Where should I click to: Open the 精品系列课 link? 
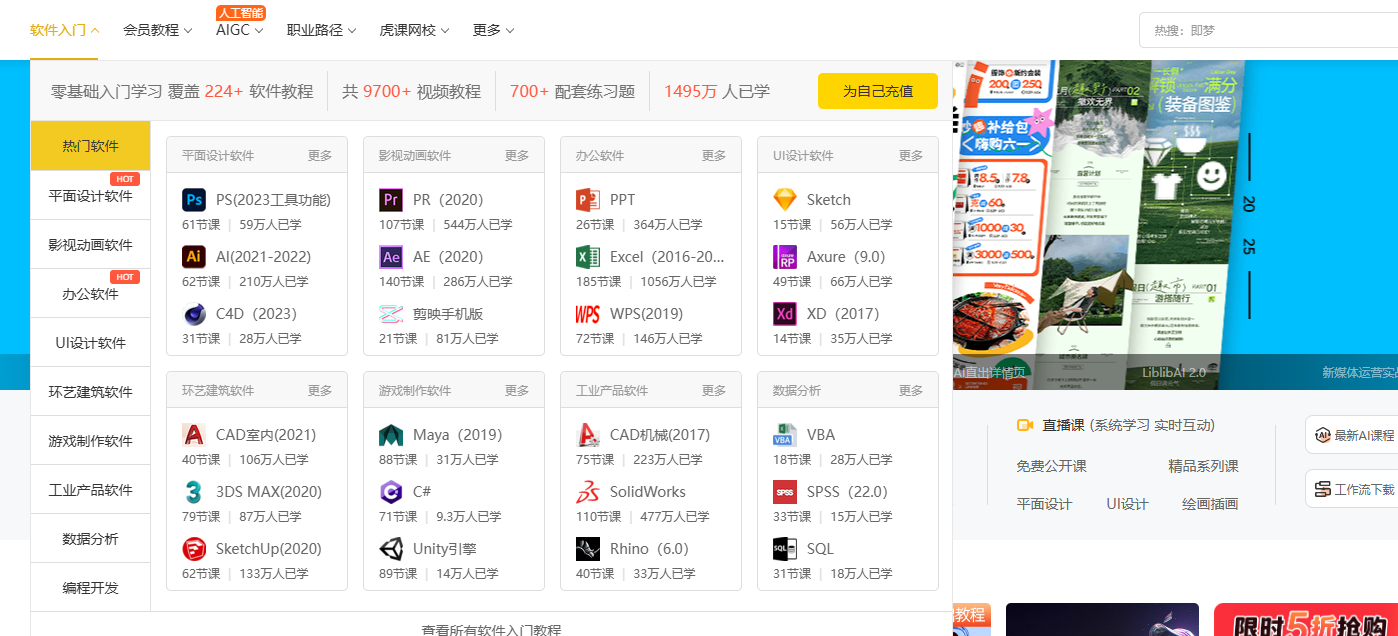pyautogui.click(x=1203, y=466)
